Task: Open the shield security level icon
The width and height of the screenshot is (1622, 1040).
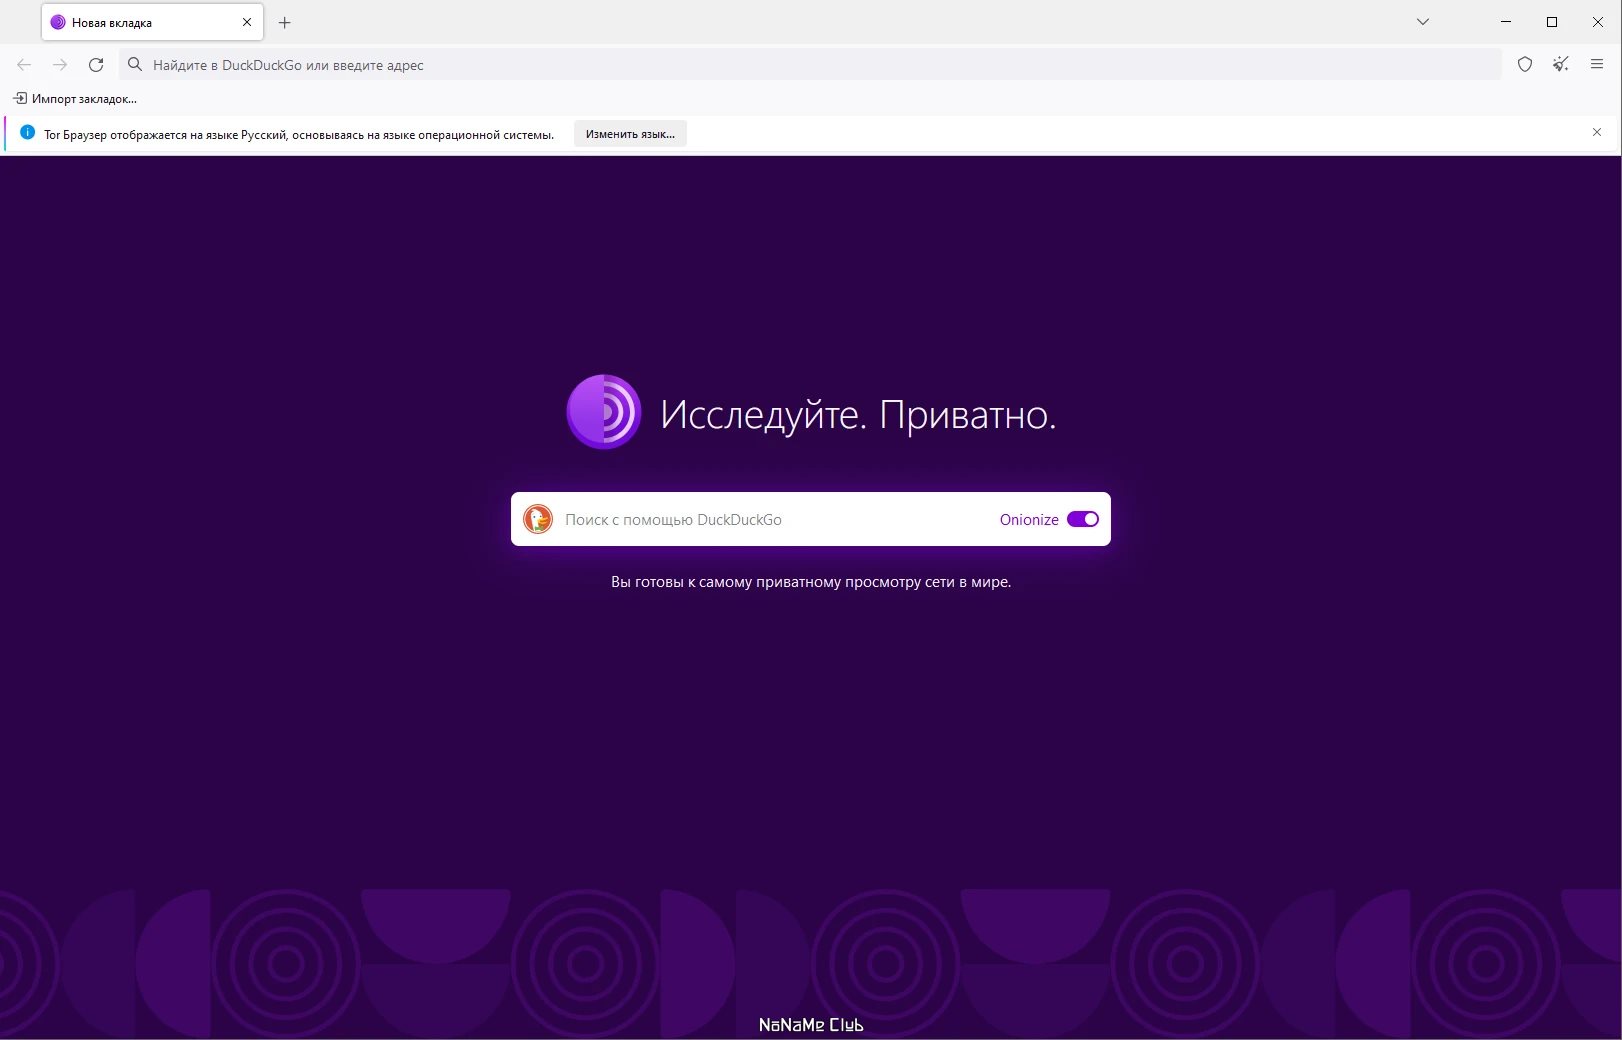Action: point(1525,65)
